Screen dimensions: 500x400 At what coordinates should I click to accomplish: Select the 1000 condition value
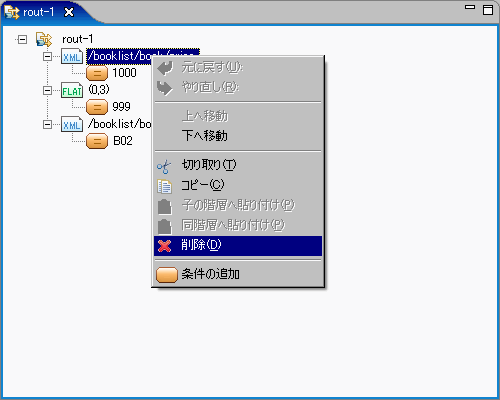tap(124, 73)
